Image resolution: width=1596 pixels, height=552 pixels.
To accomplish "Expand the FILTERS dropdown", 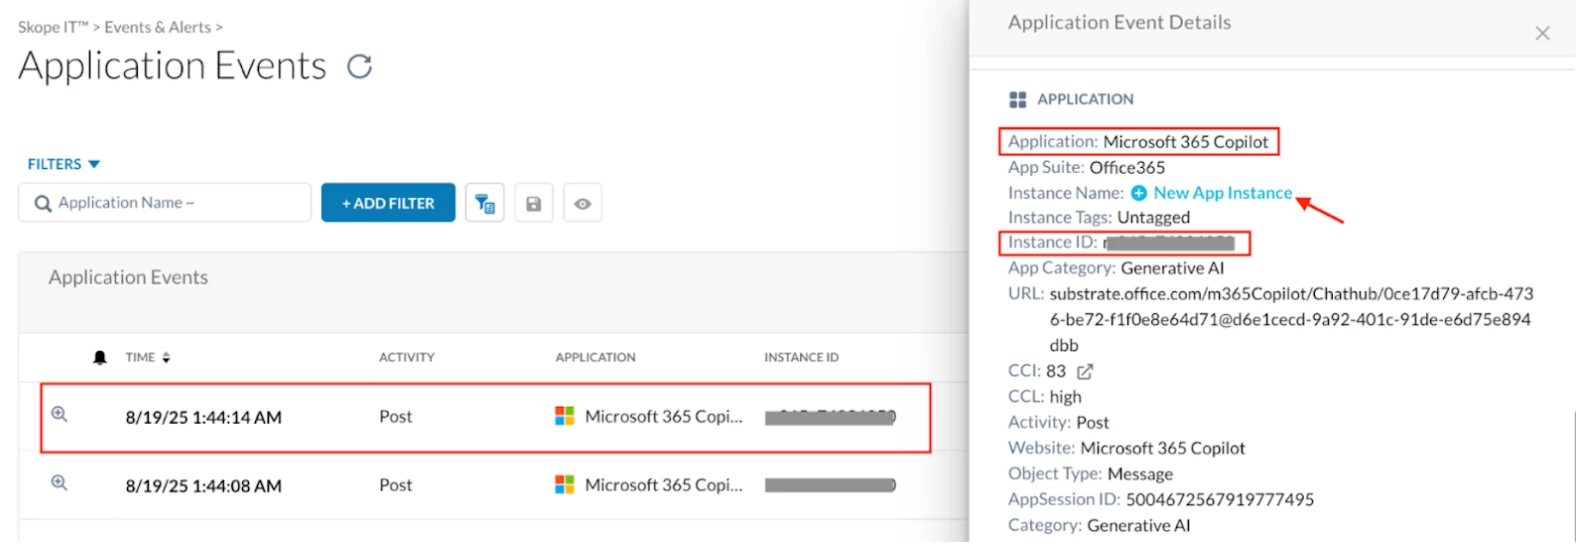I will (x=64, y=164).
